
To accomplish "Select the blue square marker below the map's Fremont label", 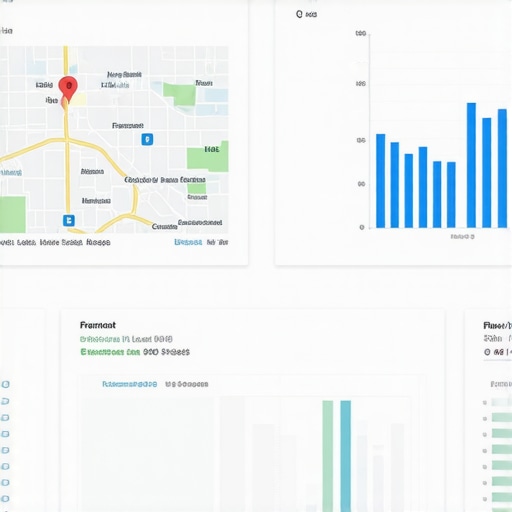I will click(x=147, y=139).
